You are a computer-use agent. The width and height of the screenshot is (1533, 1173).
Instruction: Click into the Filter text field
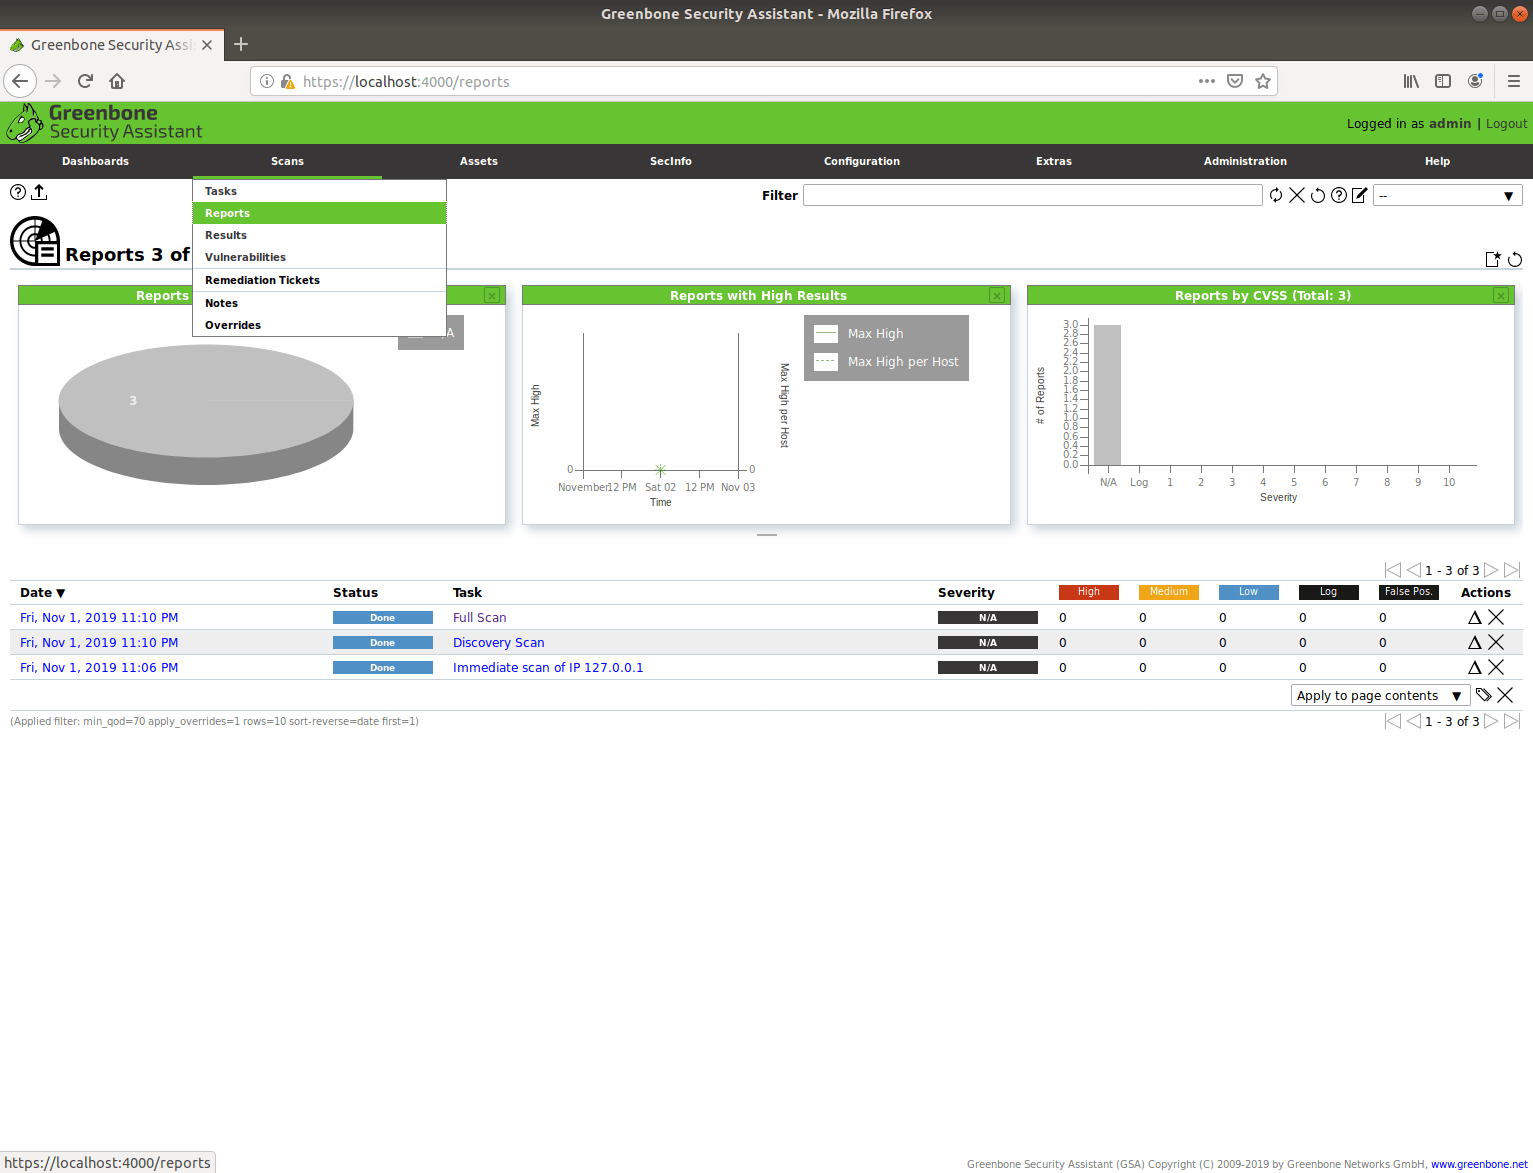click(x=1032, y=195)
